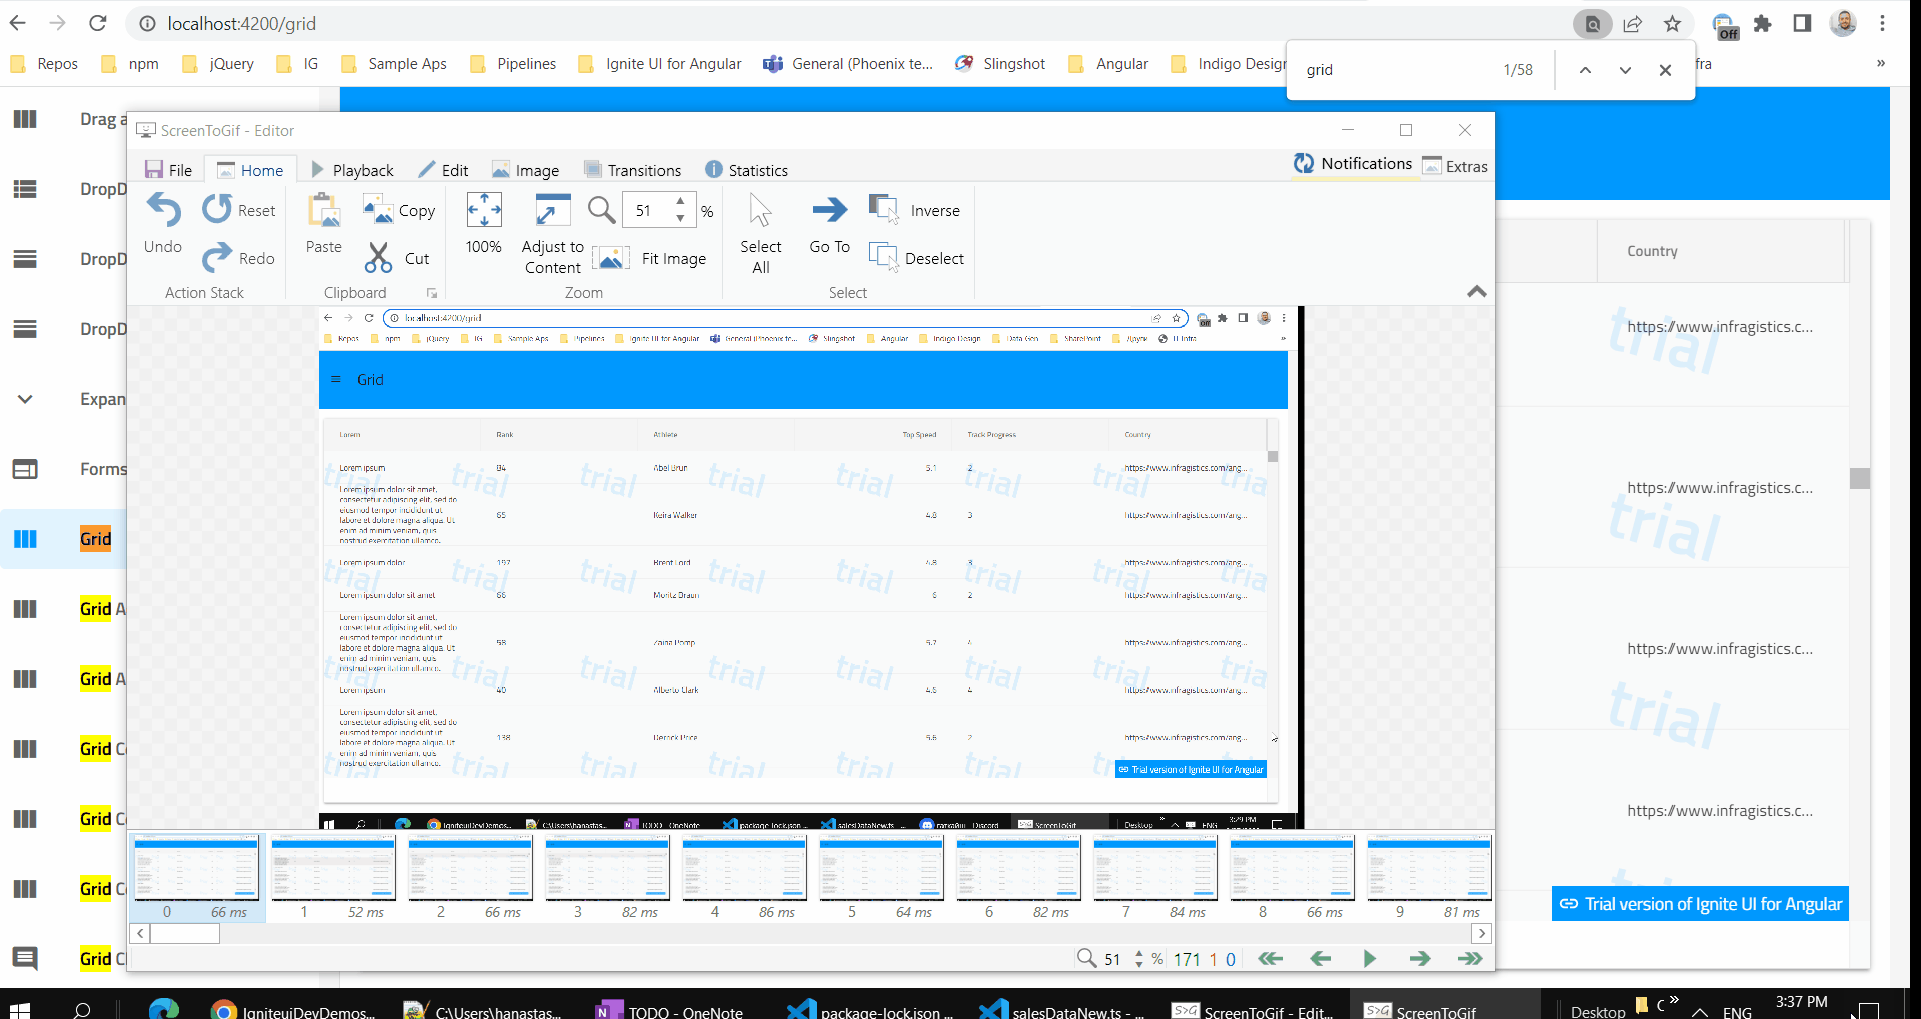The height and width of the screenshot is (1019, 1921).
Task: Collapse the ribbon with the chevron arrow
Action: (x=1477, y=291)
